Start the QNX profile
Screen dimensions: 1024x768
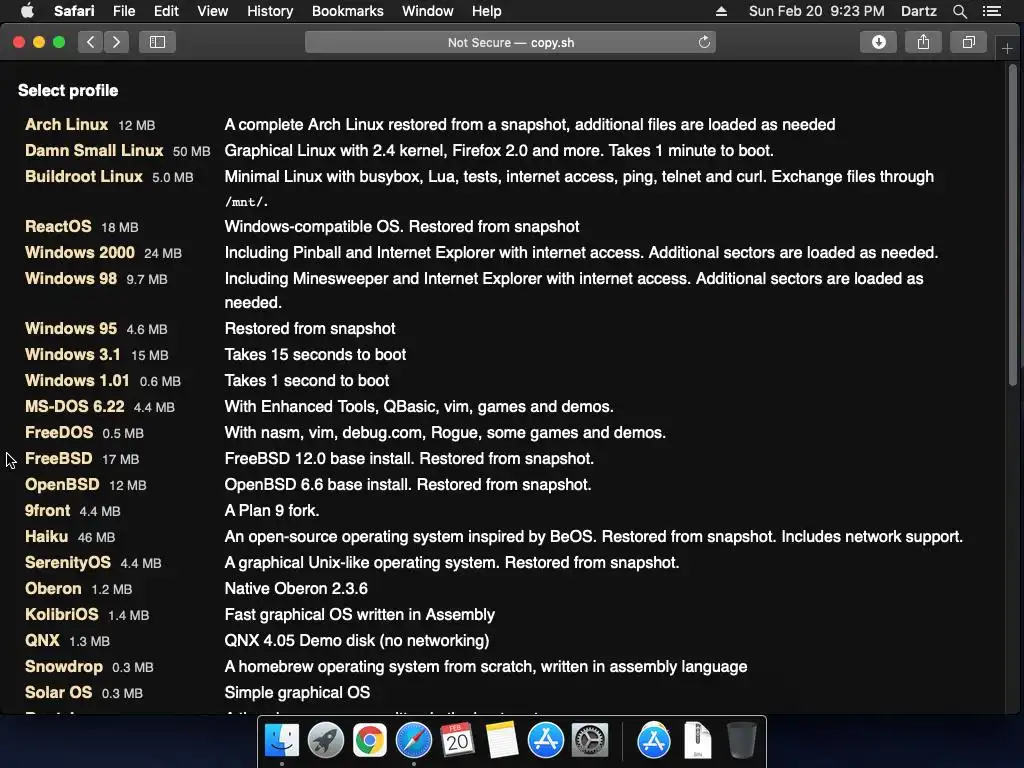(x=42, y=641)
